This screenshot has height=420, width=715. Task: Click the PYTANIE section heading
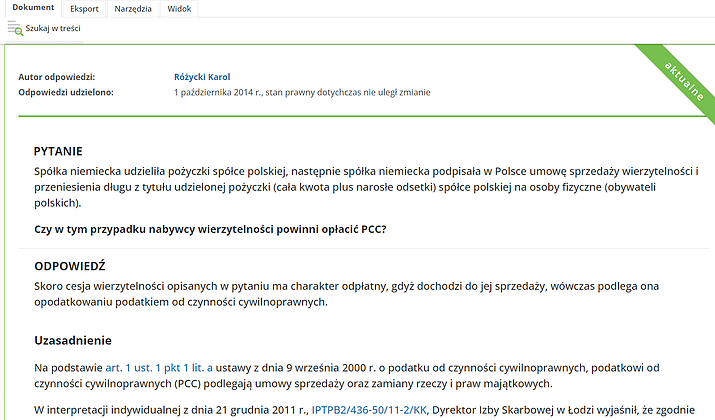[x=58, y=151]
